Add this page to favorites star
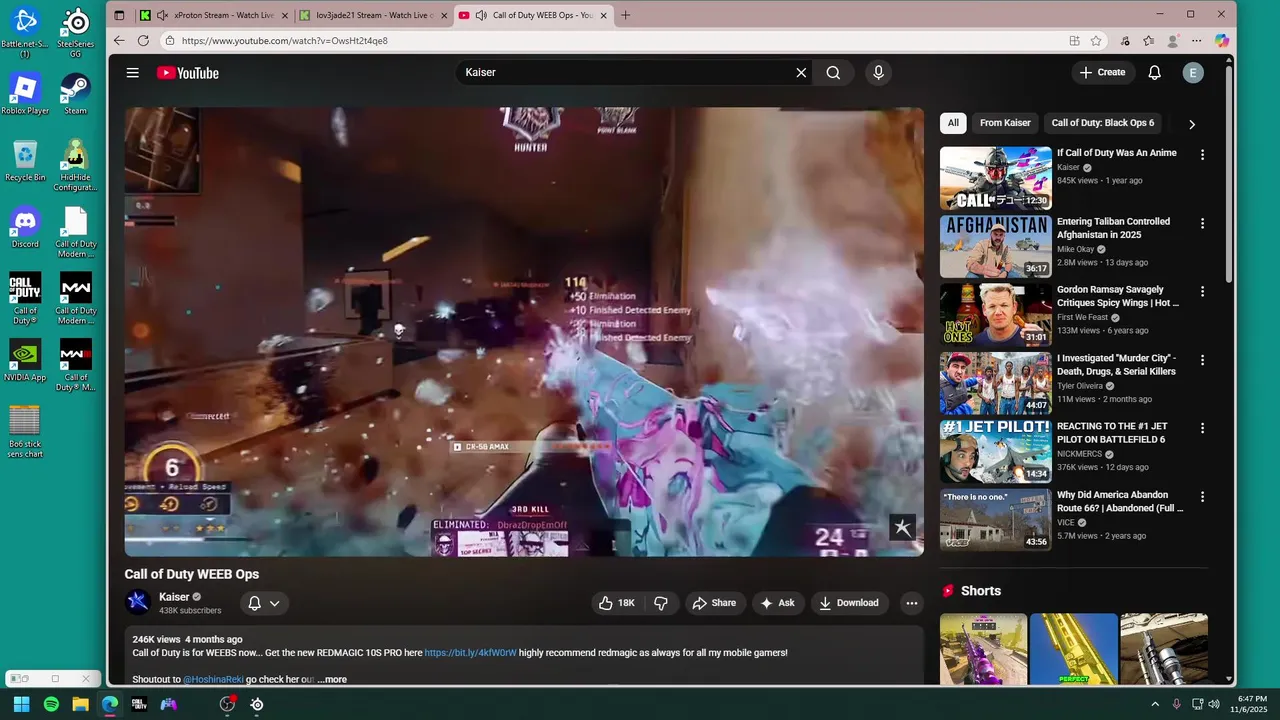The width and height of the screenshot is (1280, 720). pos(1096,41)
